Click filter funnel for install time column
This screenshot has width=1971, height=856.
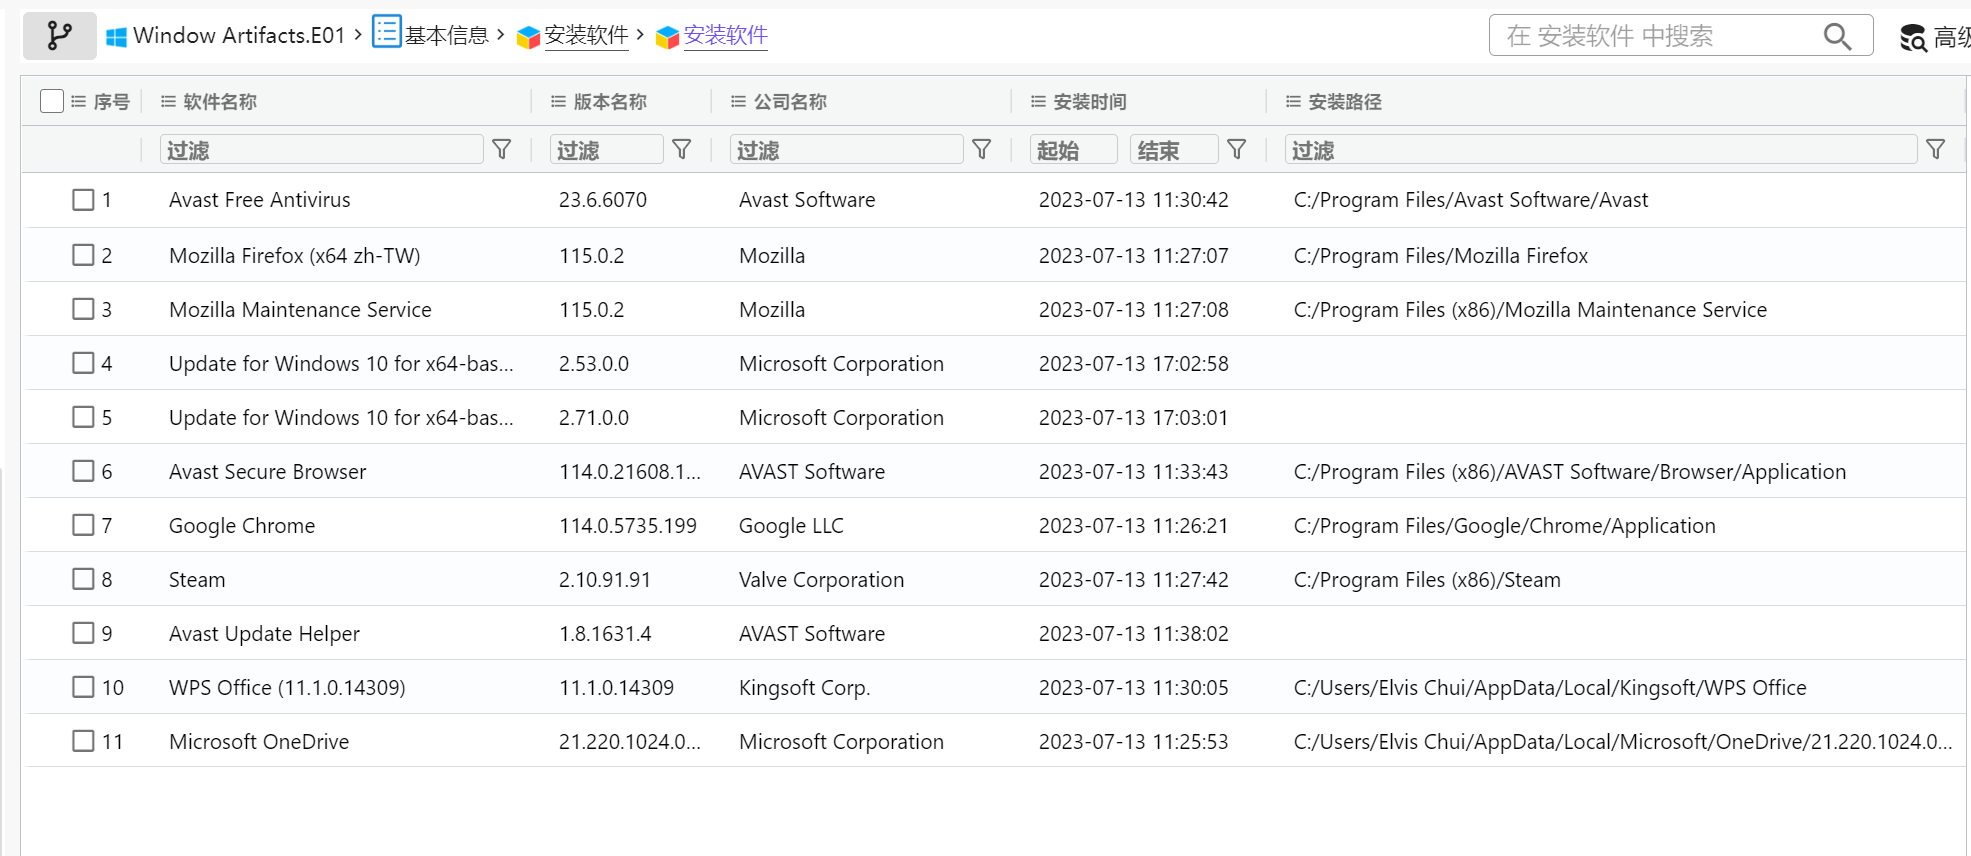click(x=1237, y=150)
